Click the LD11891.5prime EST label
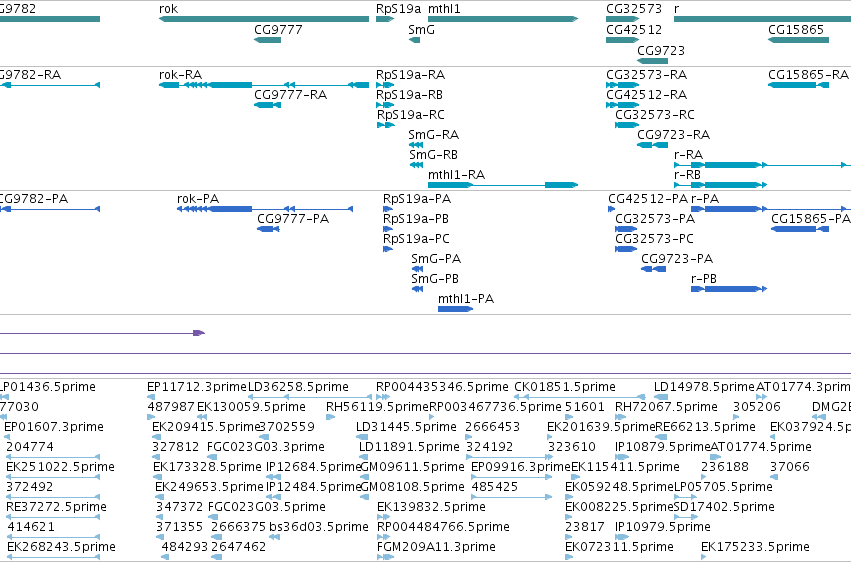Screen dimensions: 851x562 point(409,448)
